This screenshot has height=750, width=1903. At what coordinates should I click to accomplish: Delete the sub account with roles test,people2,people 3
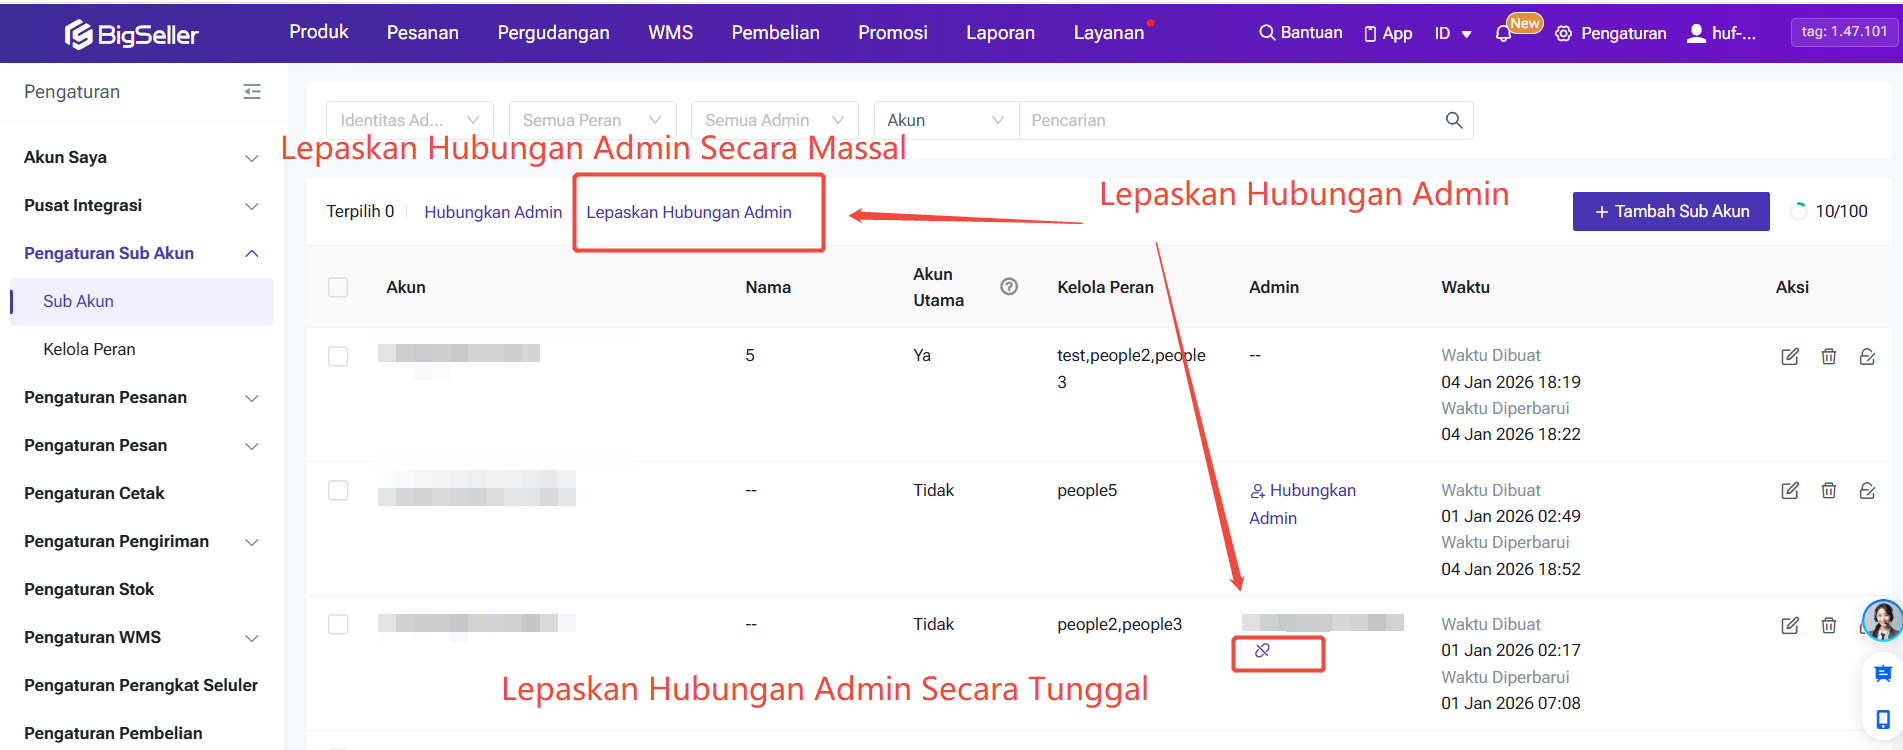coord(1828,357)
